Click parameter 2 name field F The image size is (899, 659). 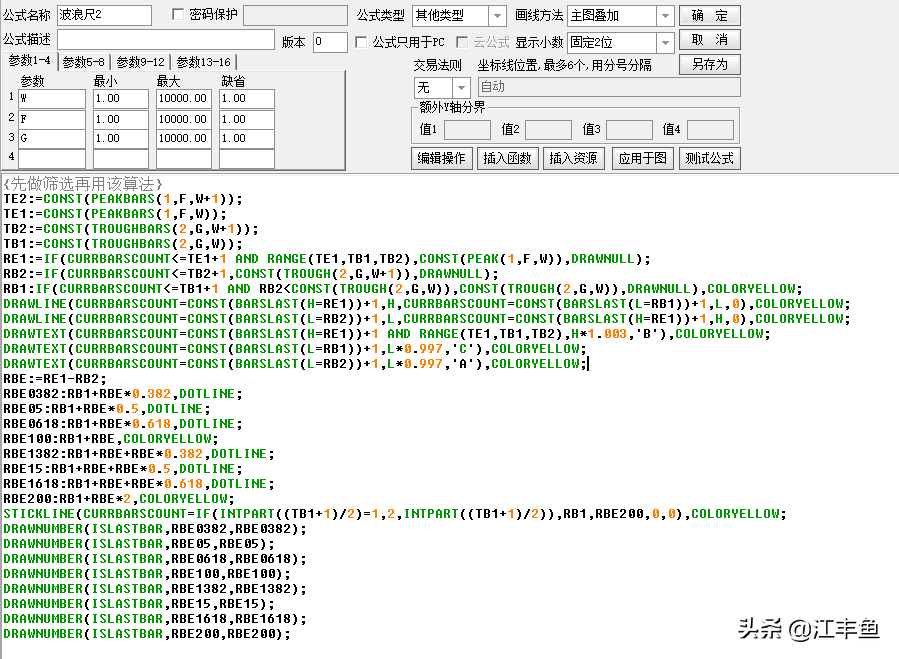click(x=52, y=119)
